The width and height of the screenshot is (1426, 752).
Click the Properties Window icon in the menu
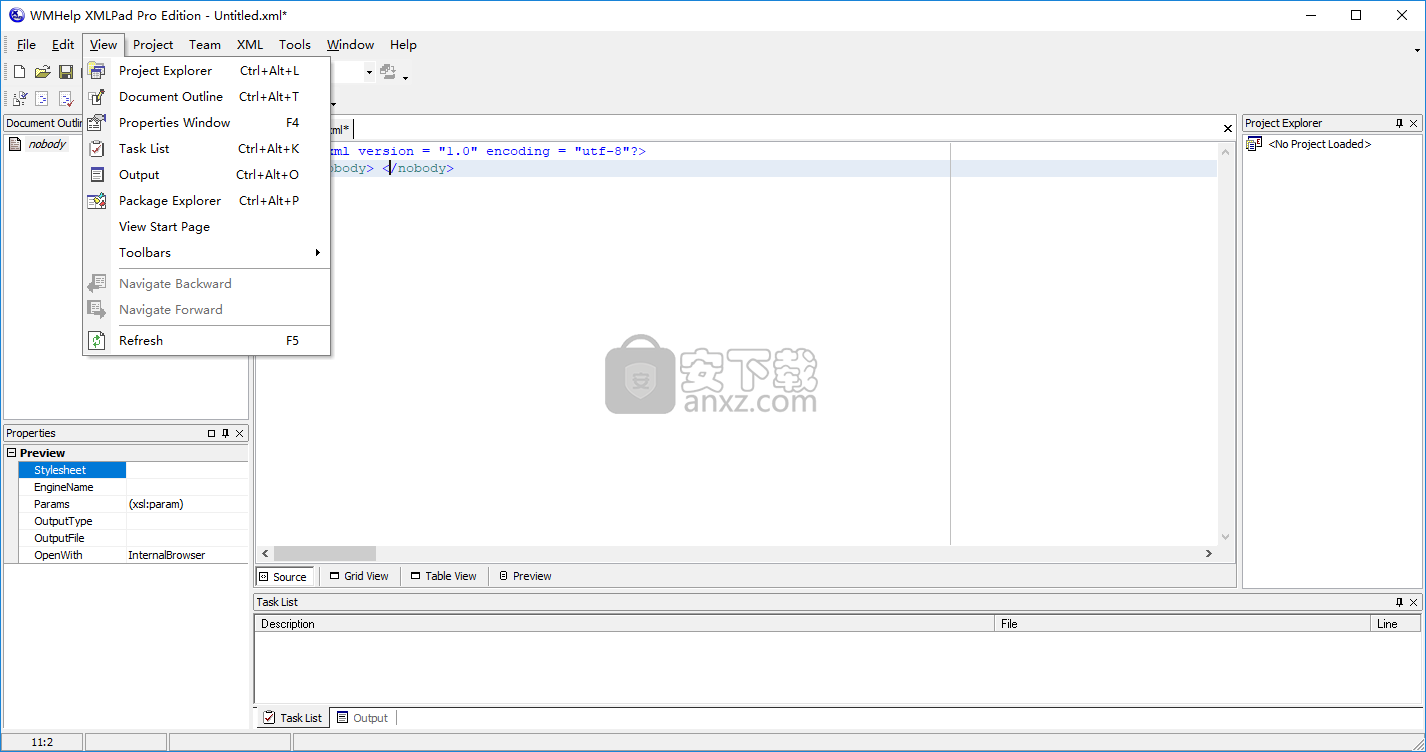click(x=97, y=123)
